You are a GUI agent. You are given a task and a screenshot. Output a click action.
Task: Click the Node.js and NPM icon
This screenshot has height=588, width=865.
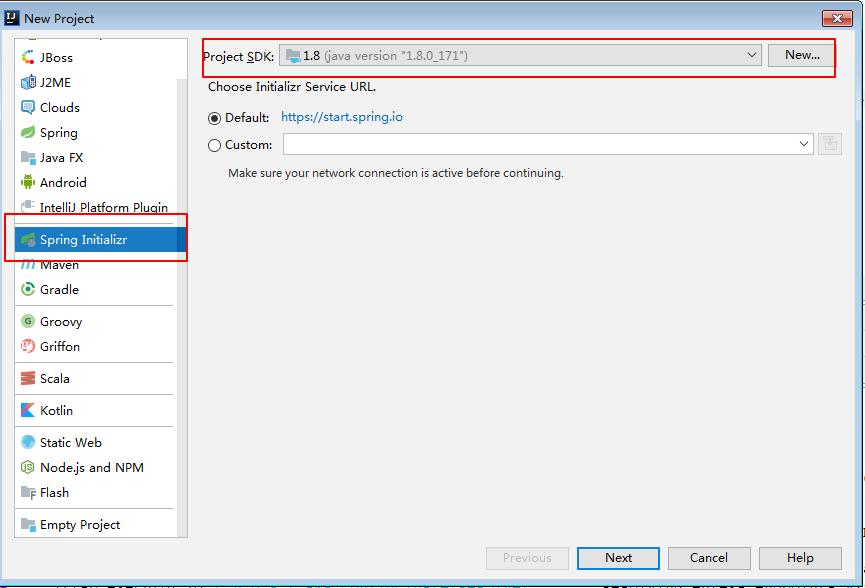tap(28, 467)
